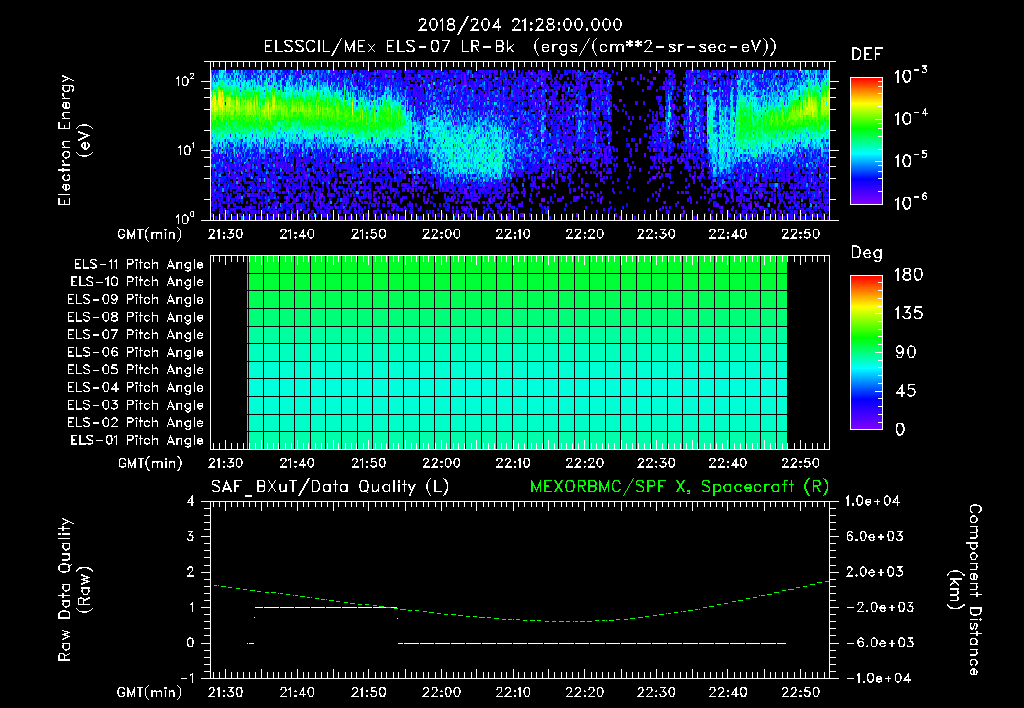Screen dimensions: 1024x708
Task: Click the 10^-6 value on DEF scale
Action: (x=910, y=202)
